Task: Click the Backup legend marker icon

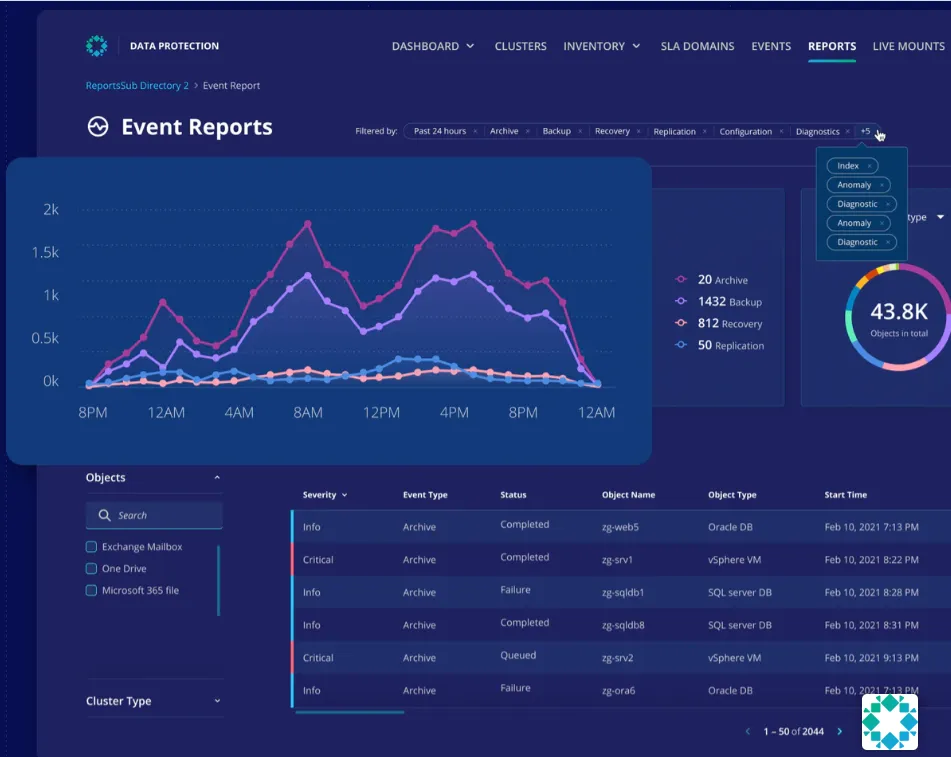Action: pos(681,301)
